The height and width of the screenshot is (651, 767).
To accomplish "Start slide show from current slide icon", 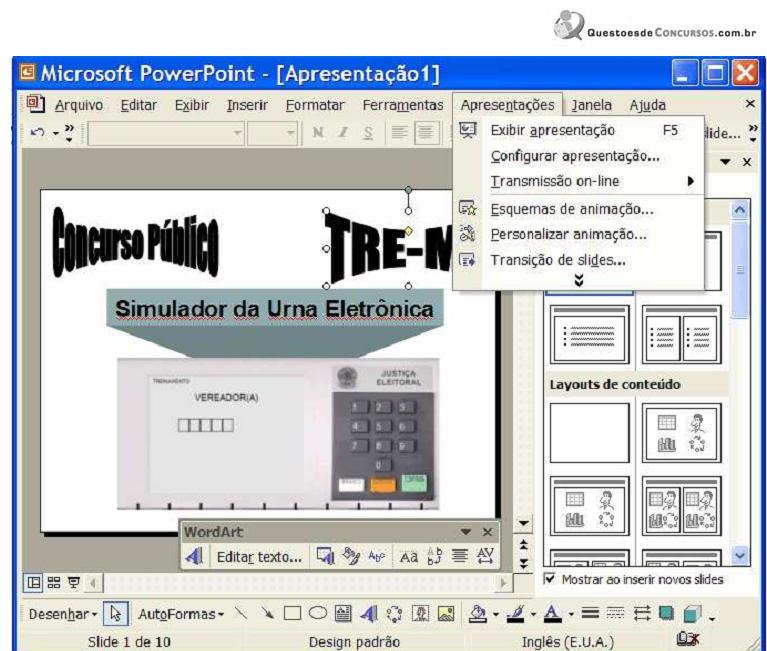I will pos(74,583).
